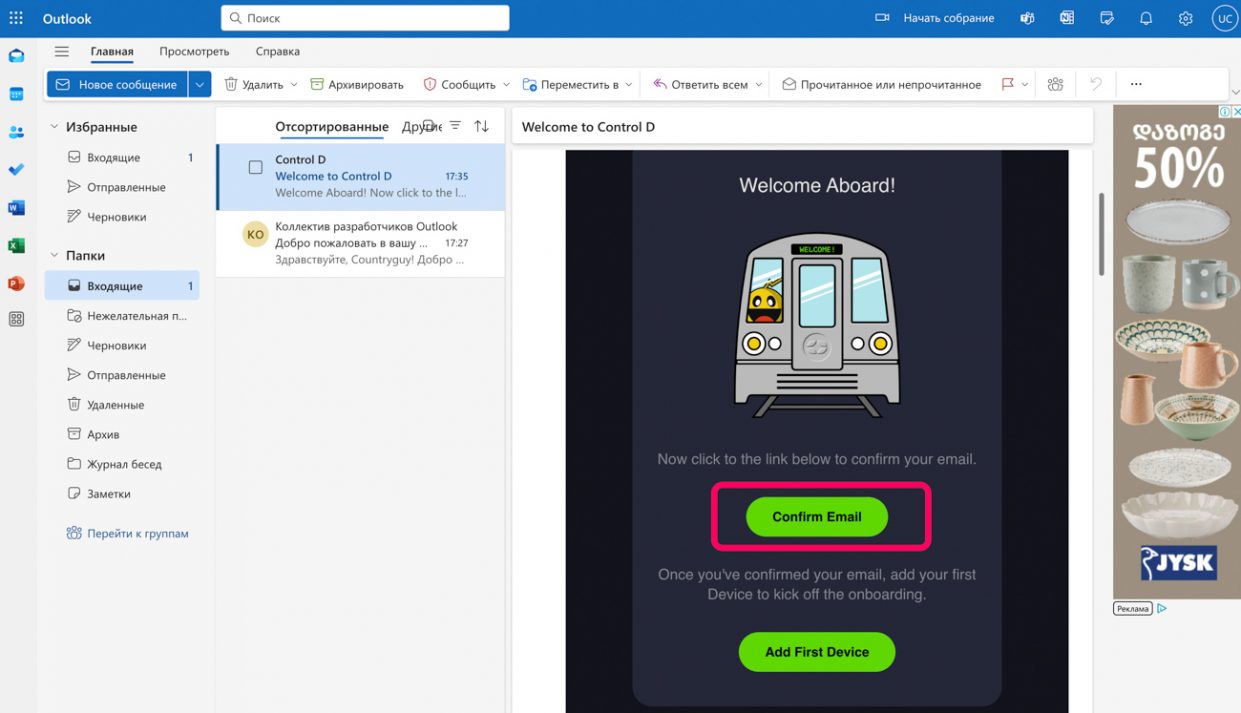The height and width of the screenshot is (713, 1241).
Task: Open PowerPoint app in left rail
Action: pyautogui.click(x=16, y=284)
